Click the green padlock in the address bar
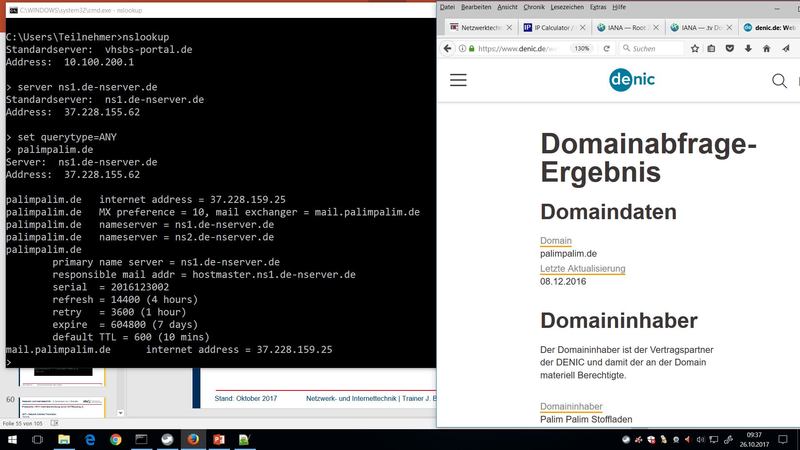 point(471,48)
